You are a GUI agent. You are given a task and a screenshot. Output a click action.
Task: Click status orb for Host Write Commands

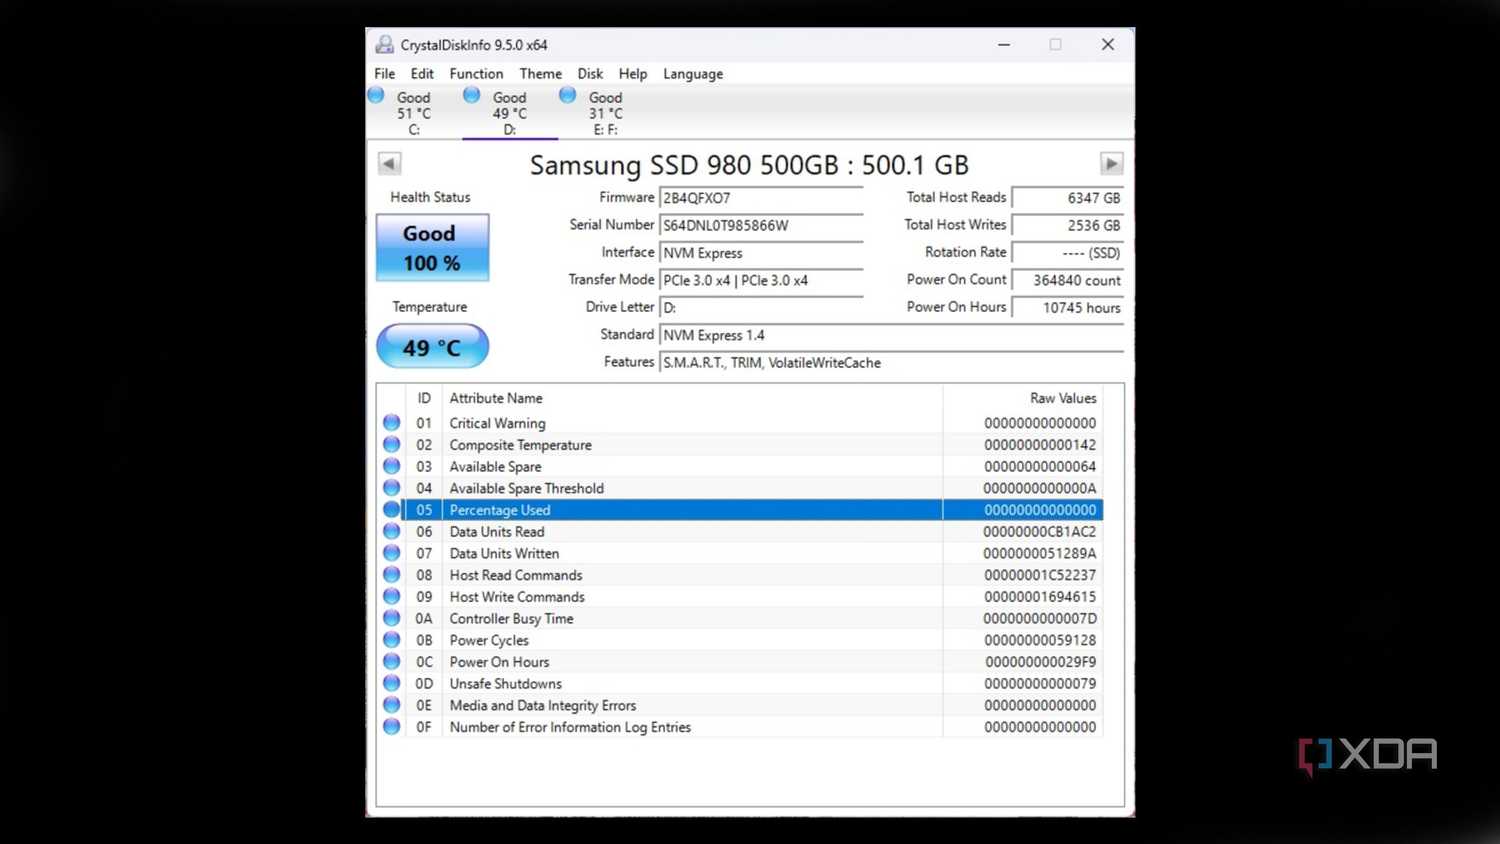[x=391, y=597]
